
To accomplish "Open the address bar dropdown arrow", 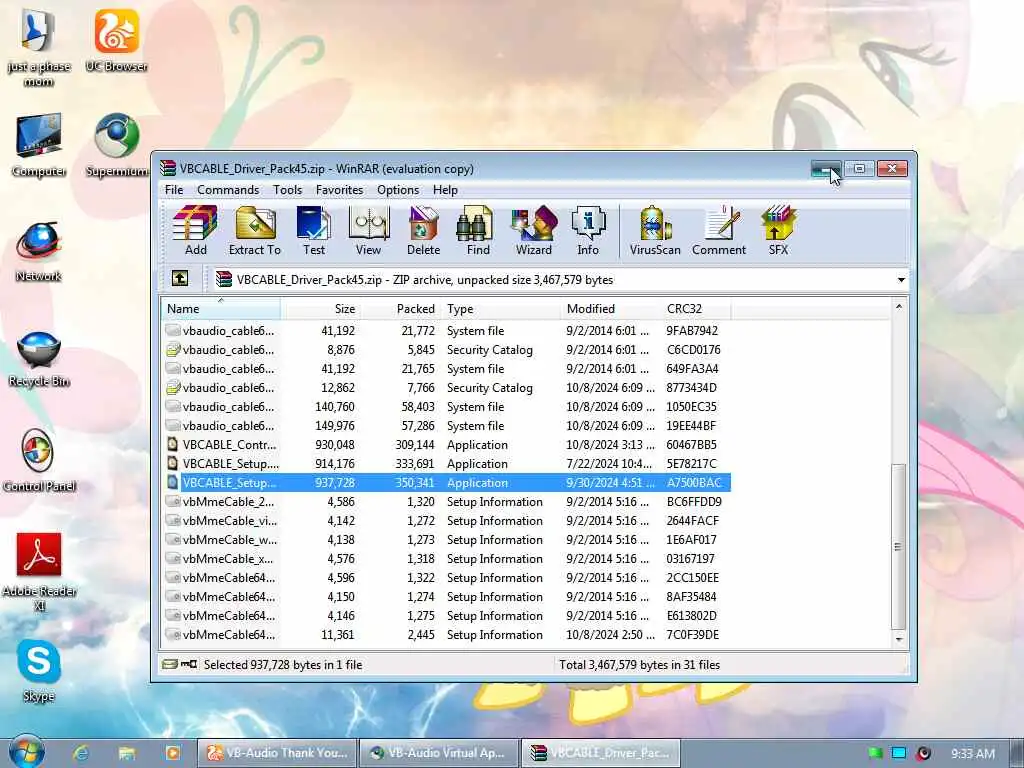I will [901, 280].
